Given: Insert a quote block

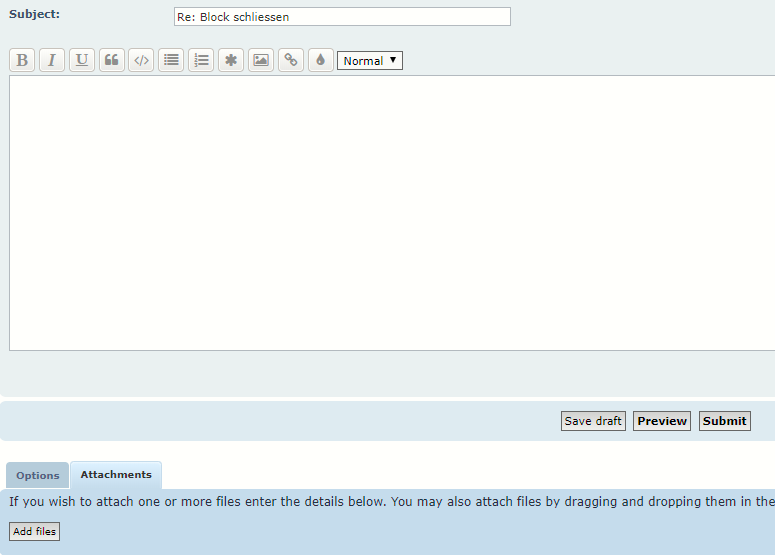Looking at the screenshot, I should pos(112,60).
